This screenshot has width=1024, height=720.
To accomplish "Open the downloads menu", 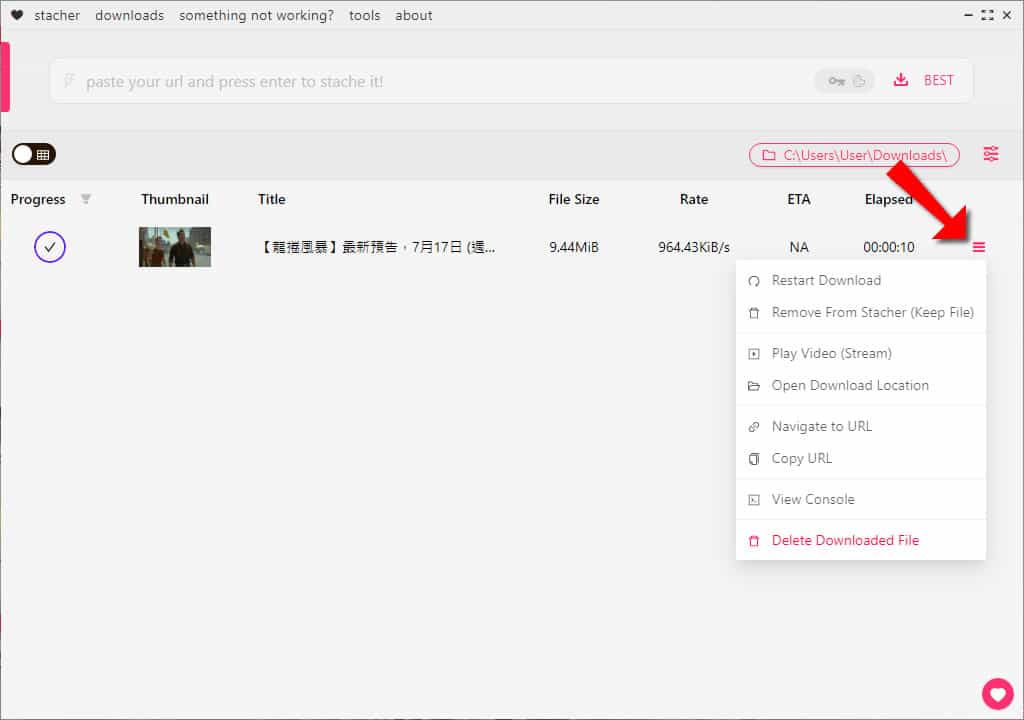I will 129,15.
